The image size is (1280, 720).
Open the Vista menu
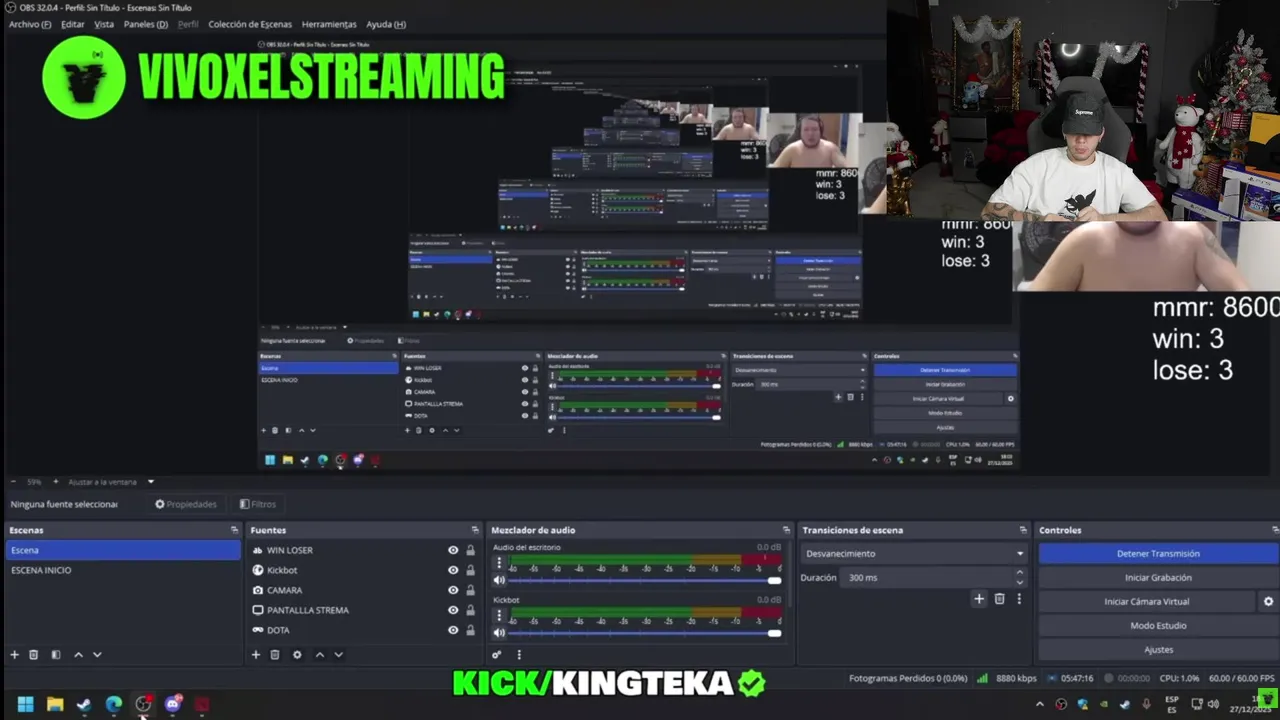pos(104,24)
